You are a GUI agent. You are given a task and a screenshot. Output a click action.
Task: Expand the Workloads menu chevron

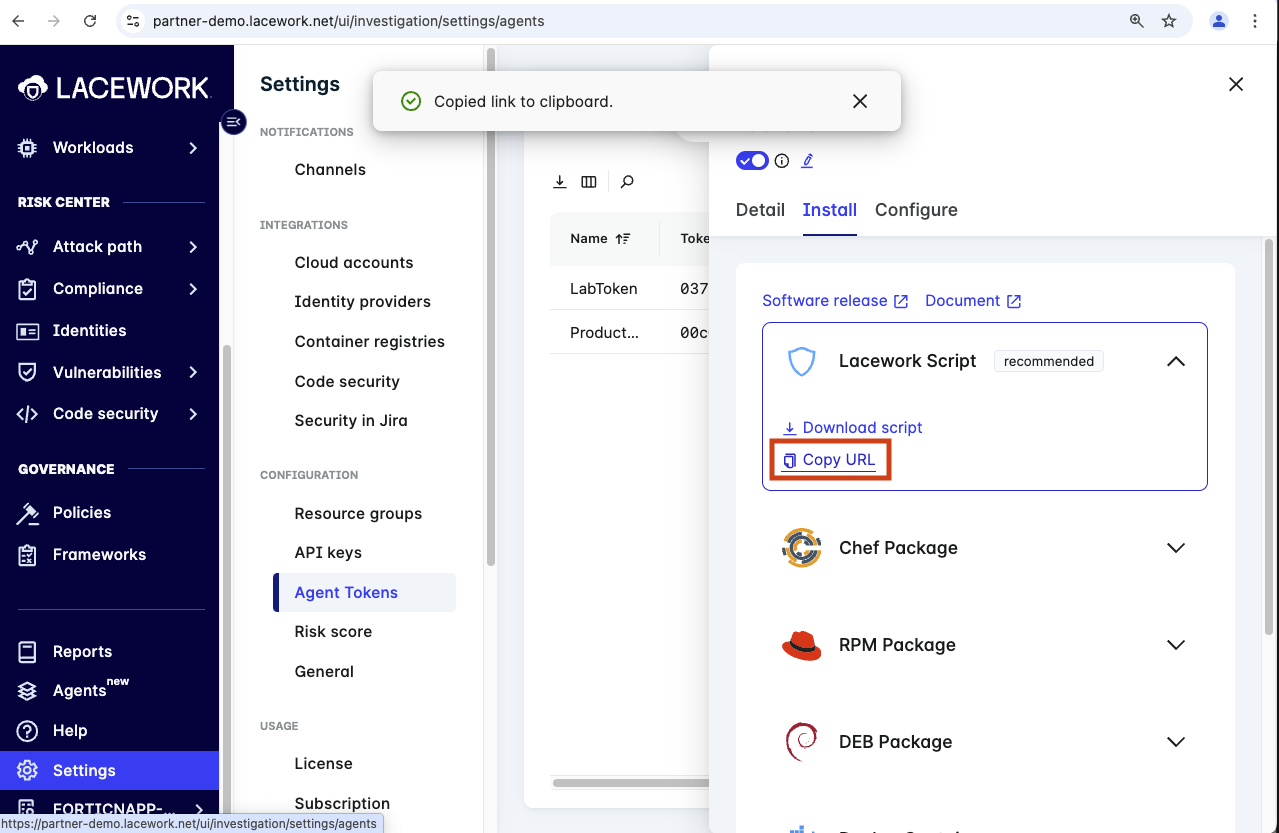pos(193,148)
